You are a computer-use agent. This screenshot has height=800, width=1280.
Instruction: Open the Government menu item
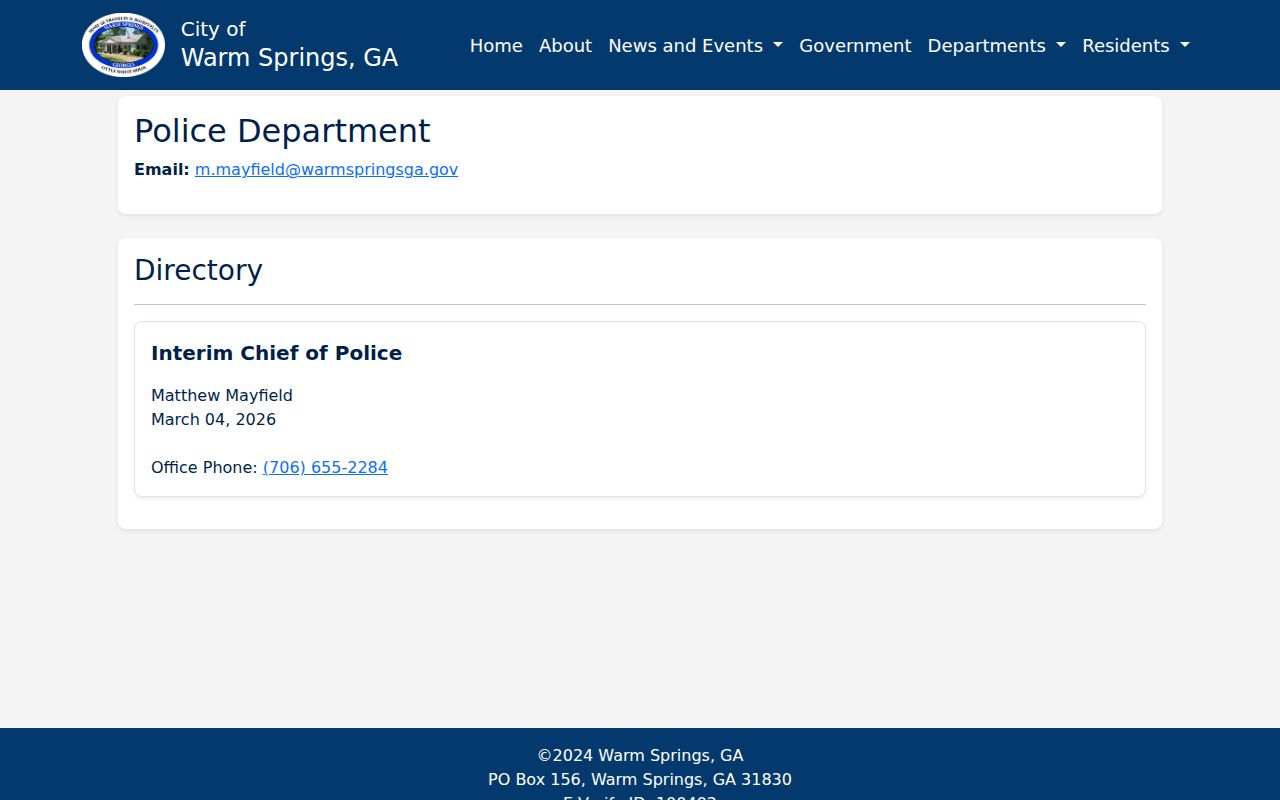[855, 46]
